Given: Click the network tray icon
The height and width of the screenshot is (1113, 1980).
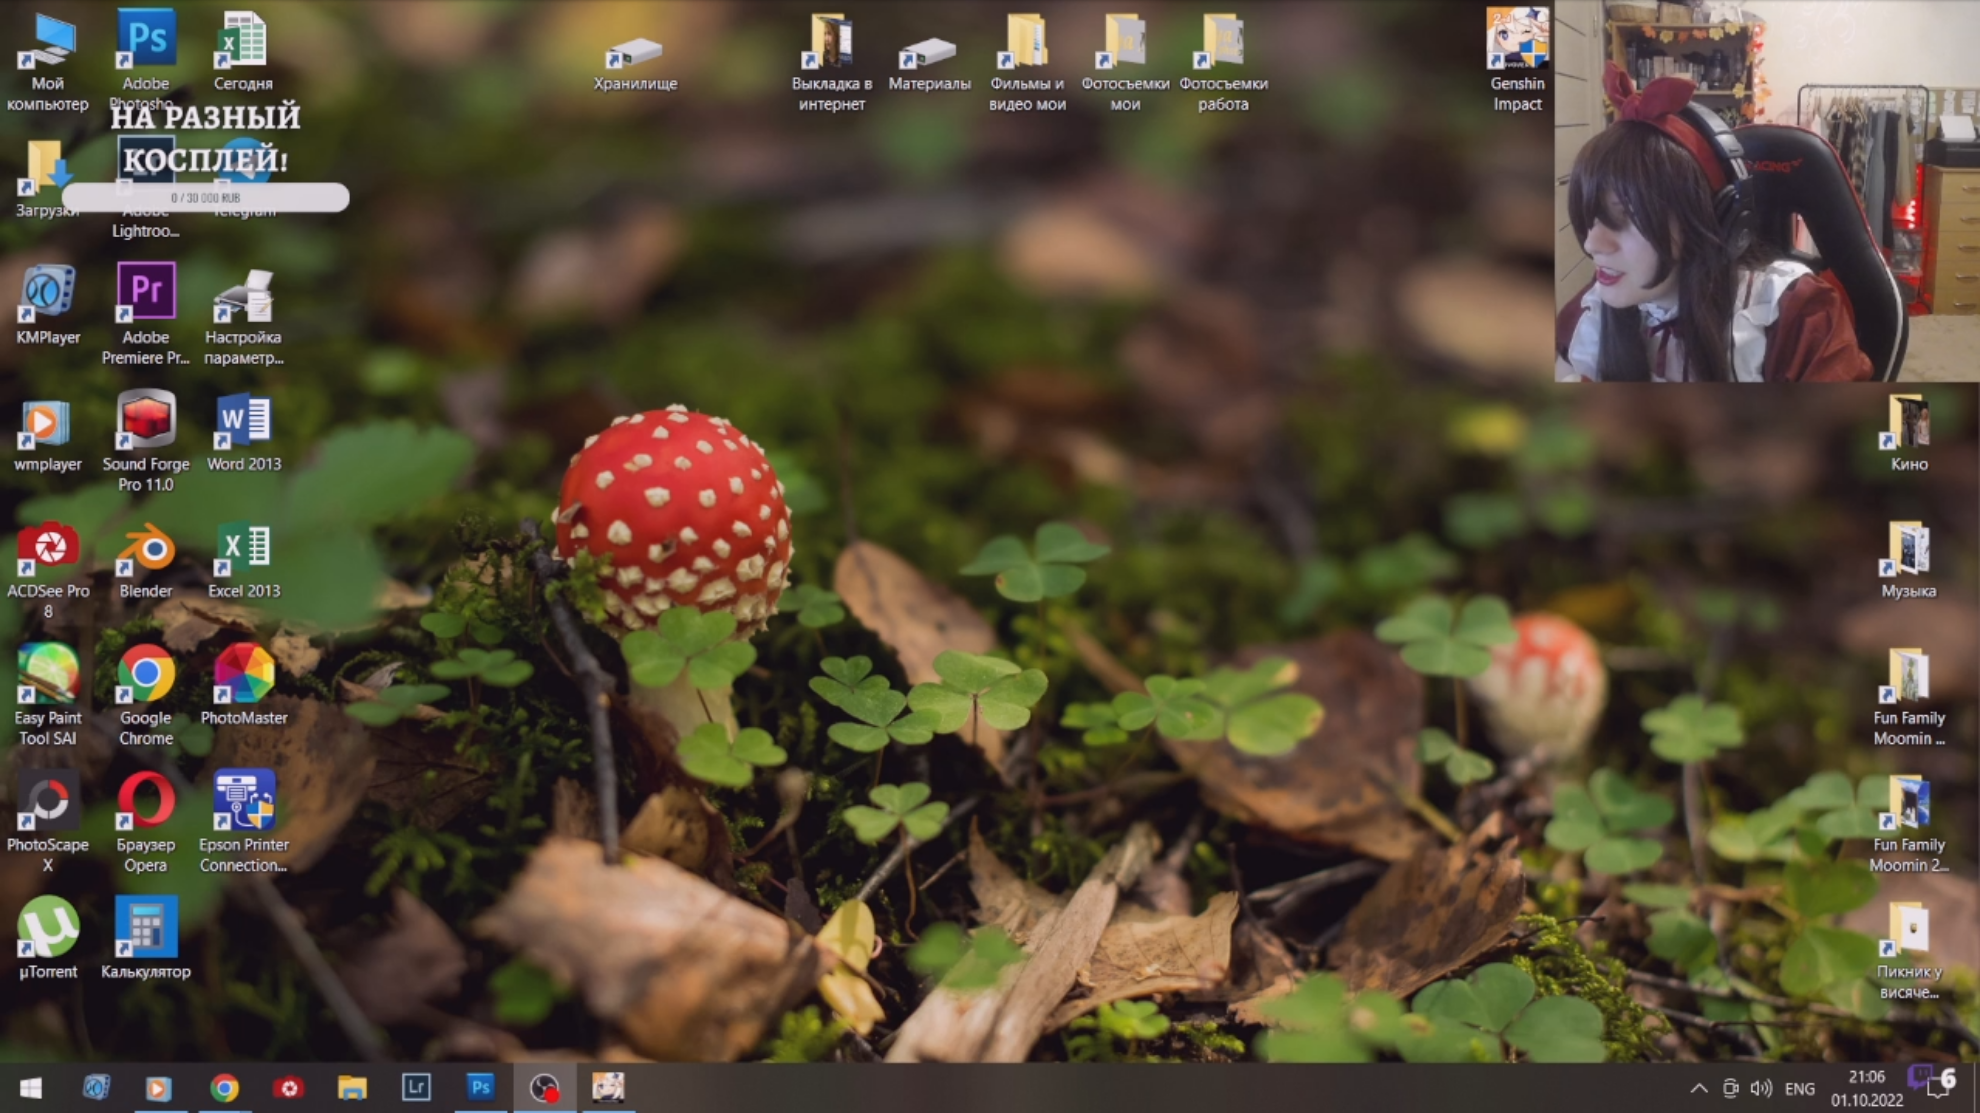Looking at the screenshot, I should coord(1730,1088).
